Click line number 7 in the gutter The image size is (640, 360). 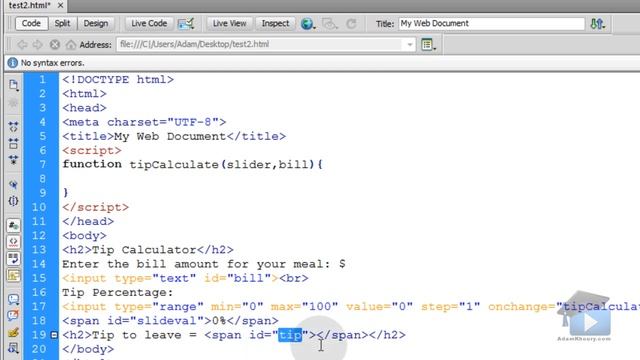tap(42, 164)
